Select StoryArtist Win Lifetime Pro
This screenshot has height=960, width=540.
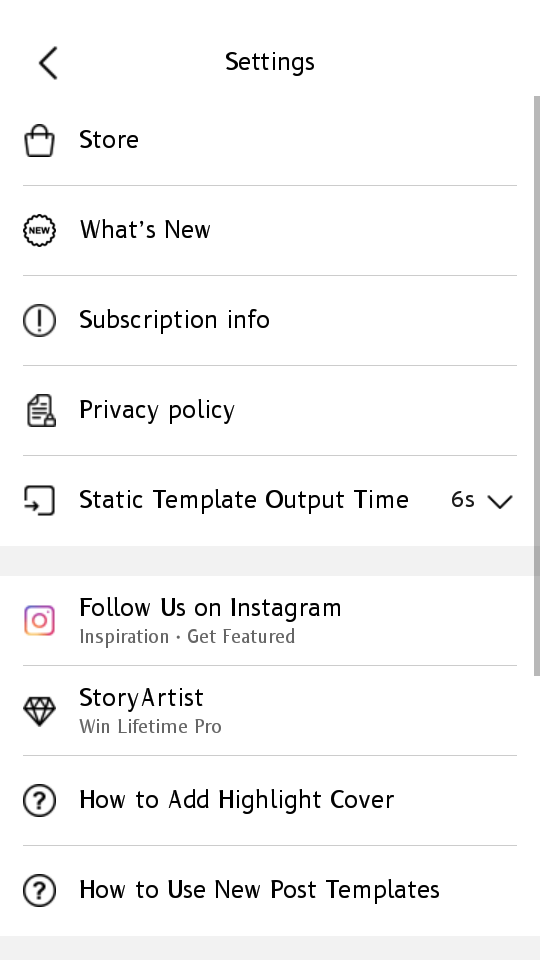(x=270, y=711)
